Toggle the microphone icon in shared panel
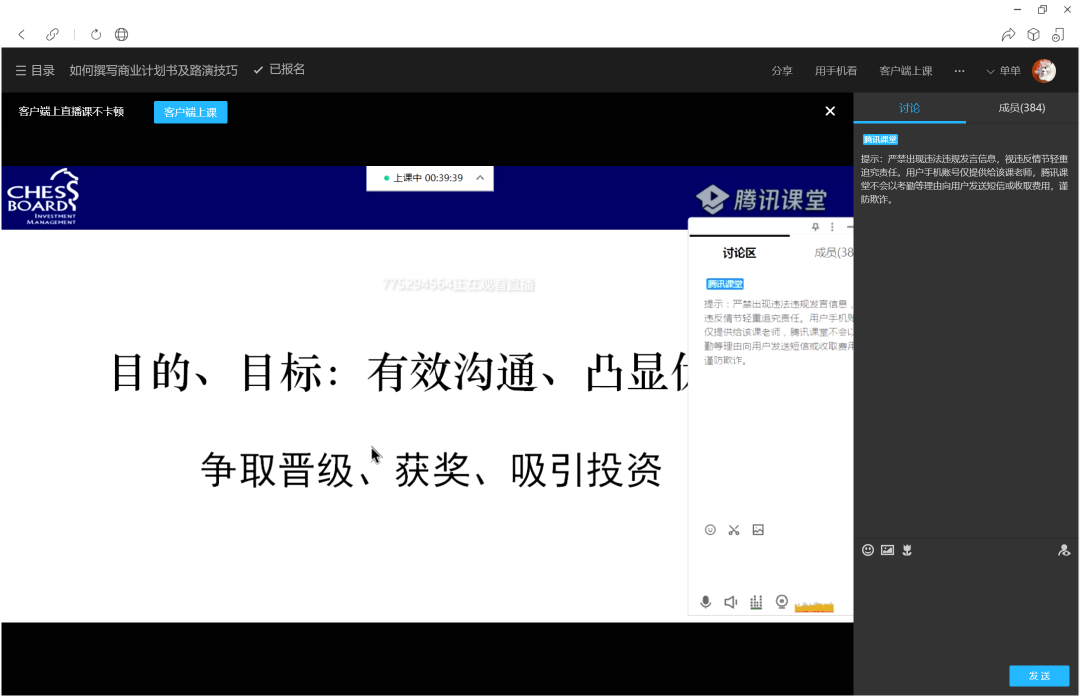 (705, 602)
